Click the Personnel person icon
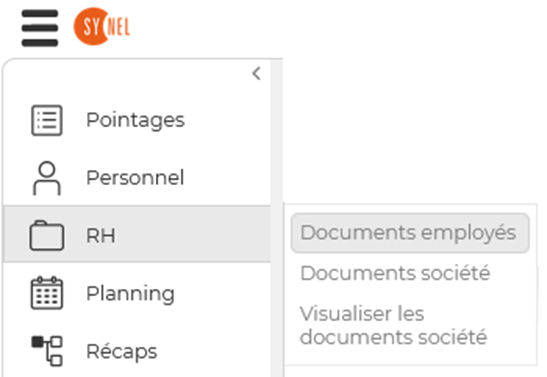Image resolution: width=547 pixels, height=377 pixels. (47, 178)
